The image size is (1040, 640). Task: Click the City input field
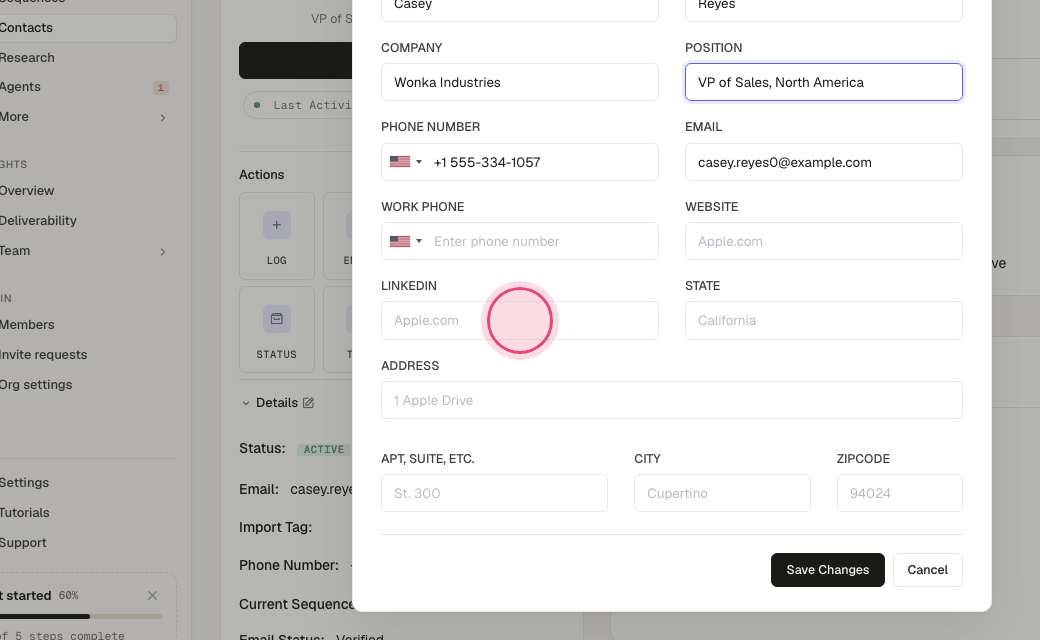point(722,493)
